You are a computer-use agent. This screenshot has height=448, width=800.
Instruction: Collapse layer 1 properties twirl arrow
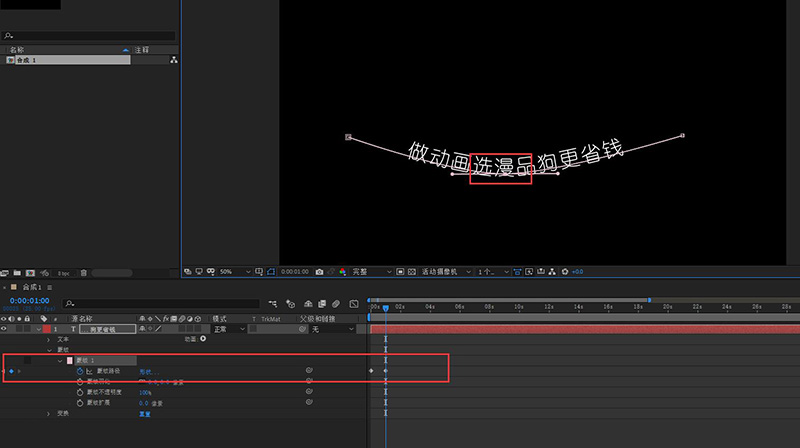click(x=39, y=329)
